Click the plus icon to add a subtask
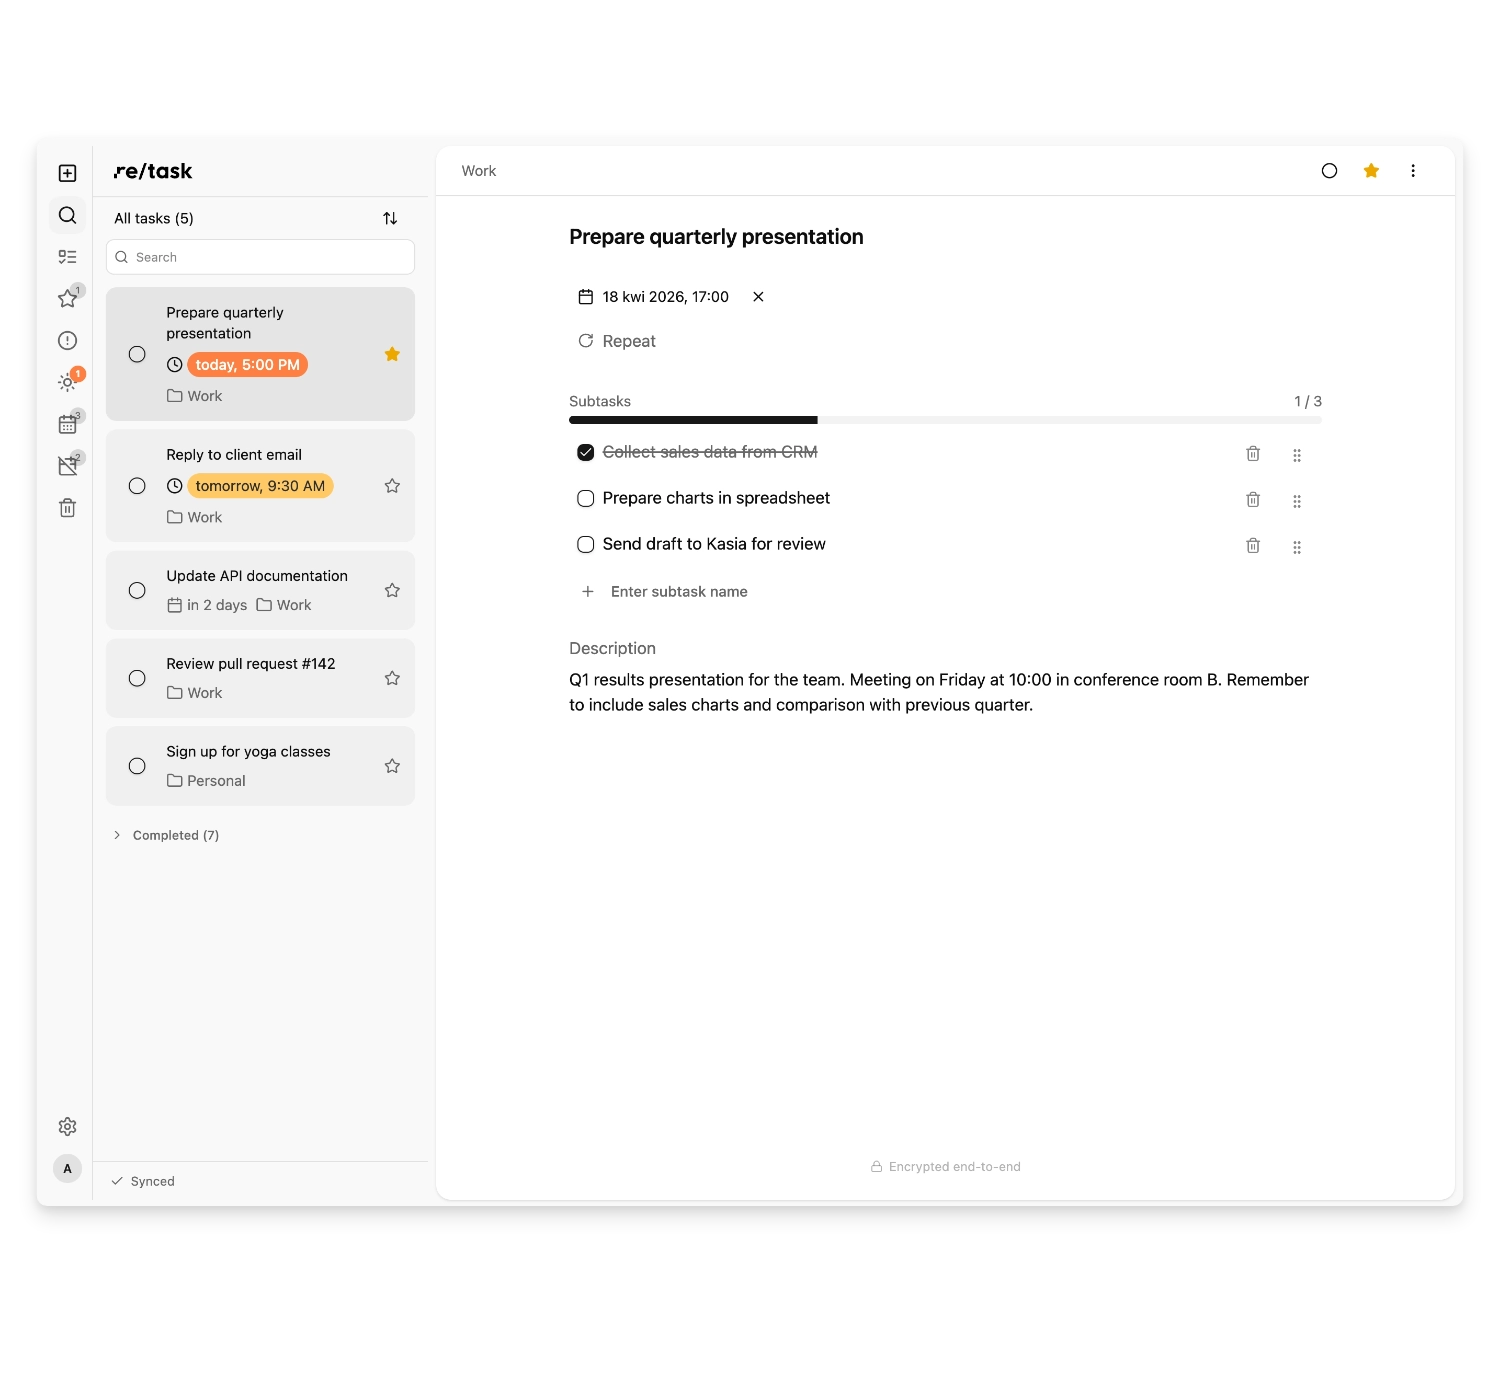 588,592
